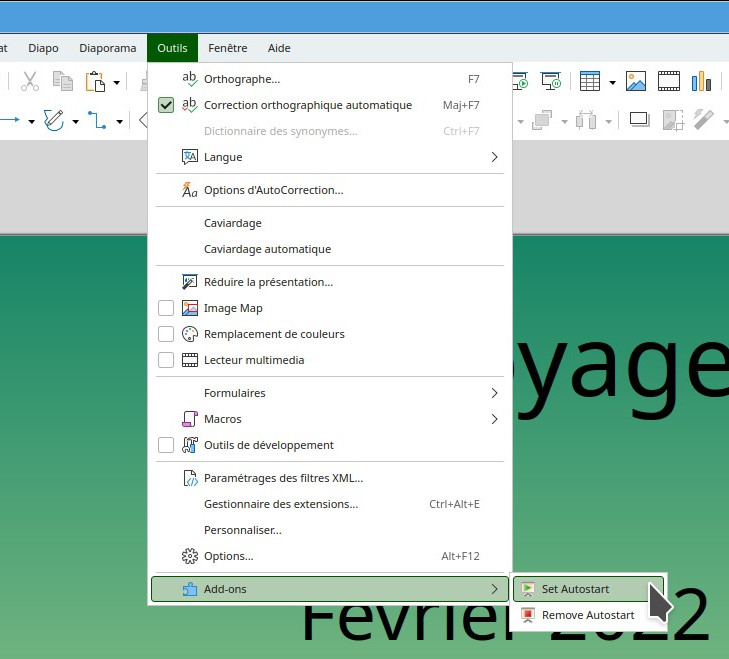Click the Set Autostart slide icon
Screen dimensions: 729x659
528,589
